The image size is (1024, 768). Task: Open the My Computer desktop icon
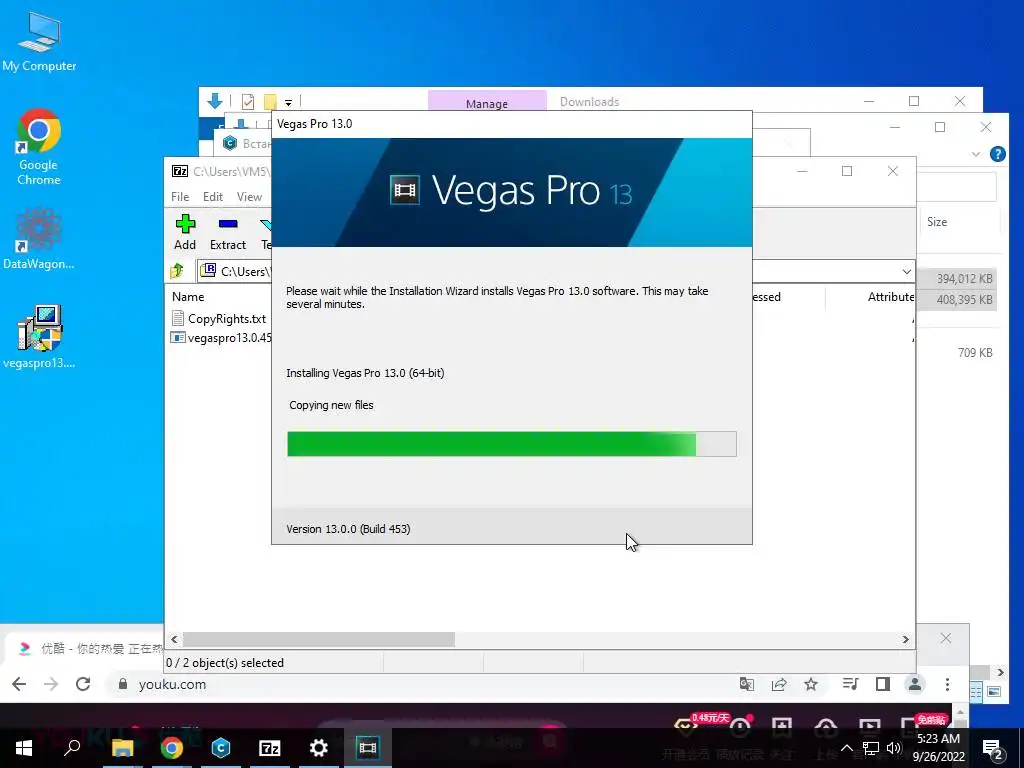[39, 42]
